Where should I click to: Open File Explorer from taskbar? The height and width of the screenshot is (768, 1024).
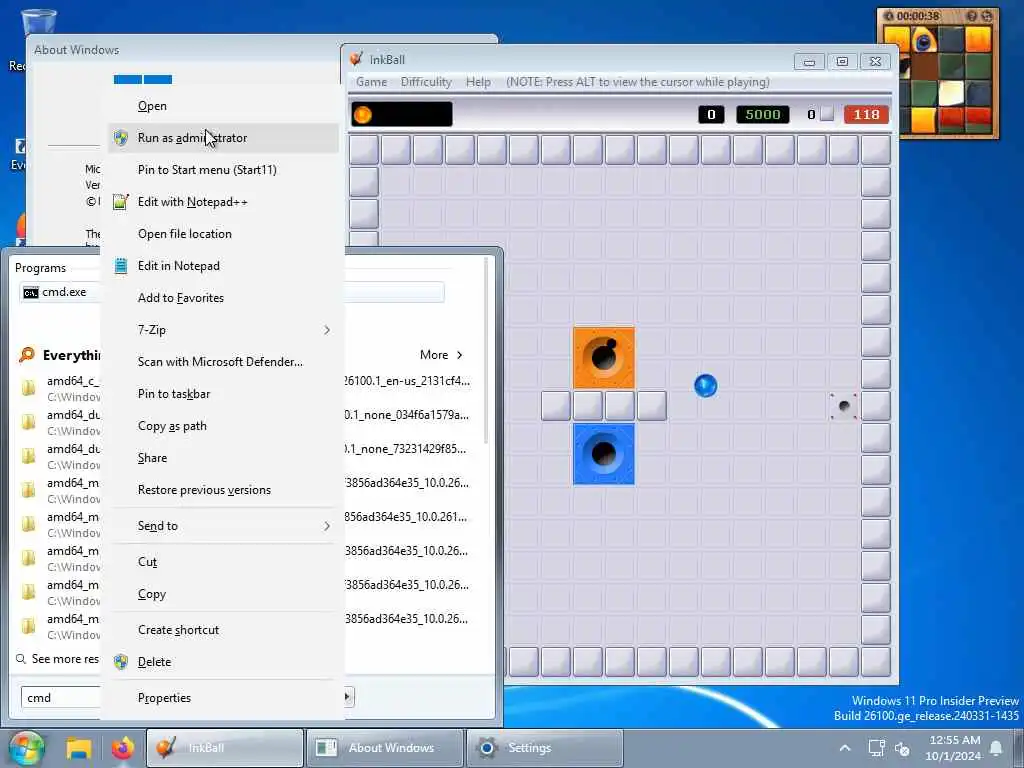pos(78,748)
